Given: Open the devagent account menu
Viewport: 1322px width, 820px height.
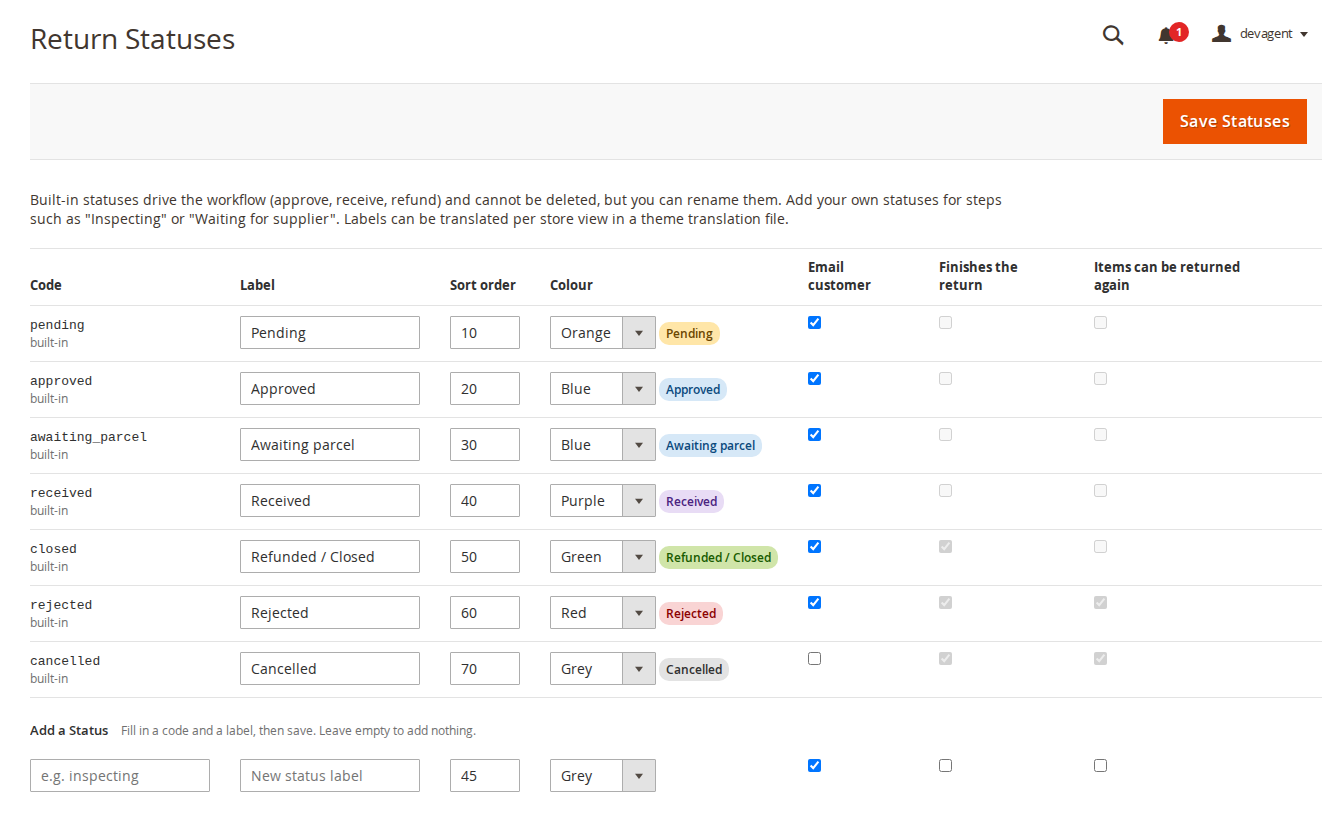Looking at the screenshot, I should [1260, 34].
